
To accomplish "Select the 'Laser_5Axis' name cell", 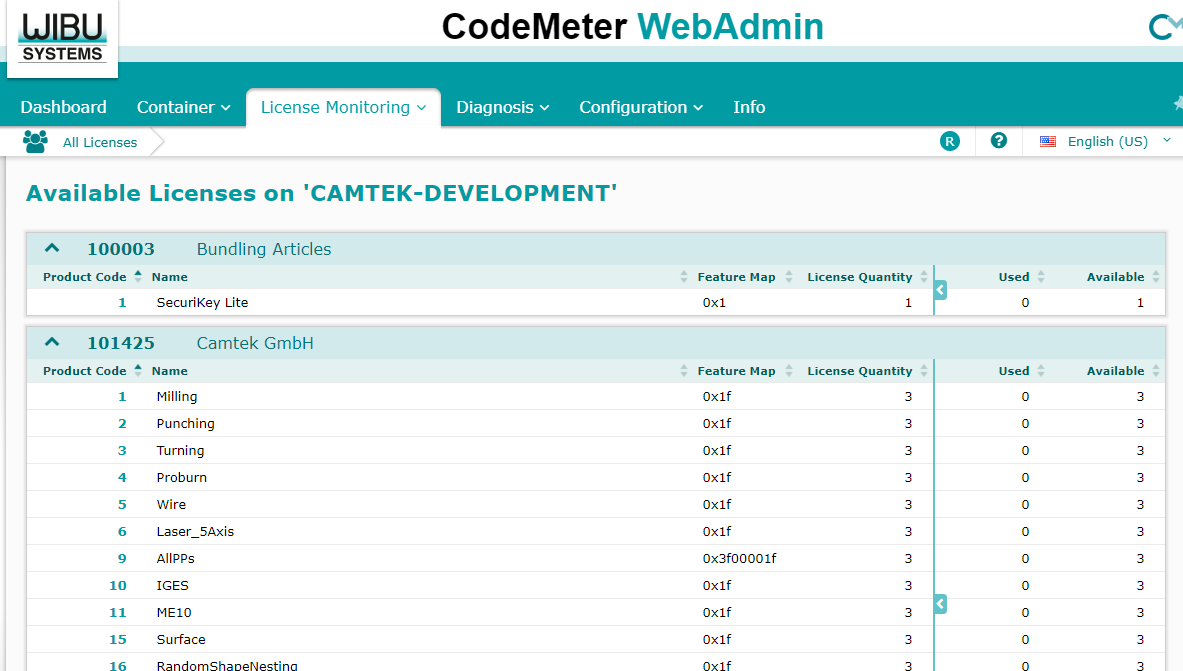I will [195, 531].
